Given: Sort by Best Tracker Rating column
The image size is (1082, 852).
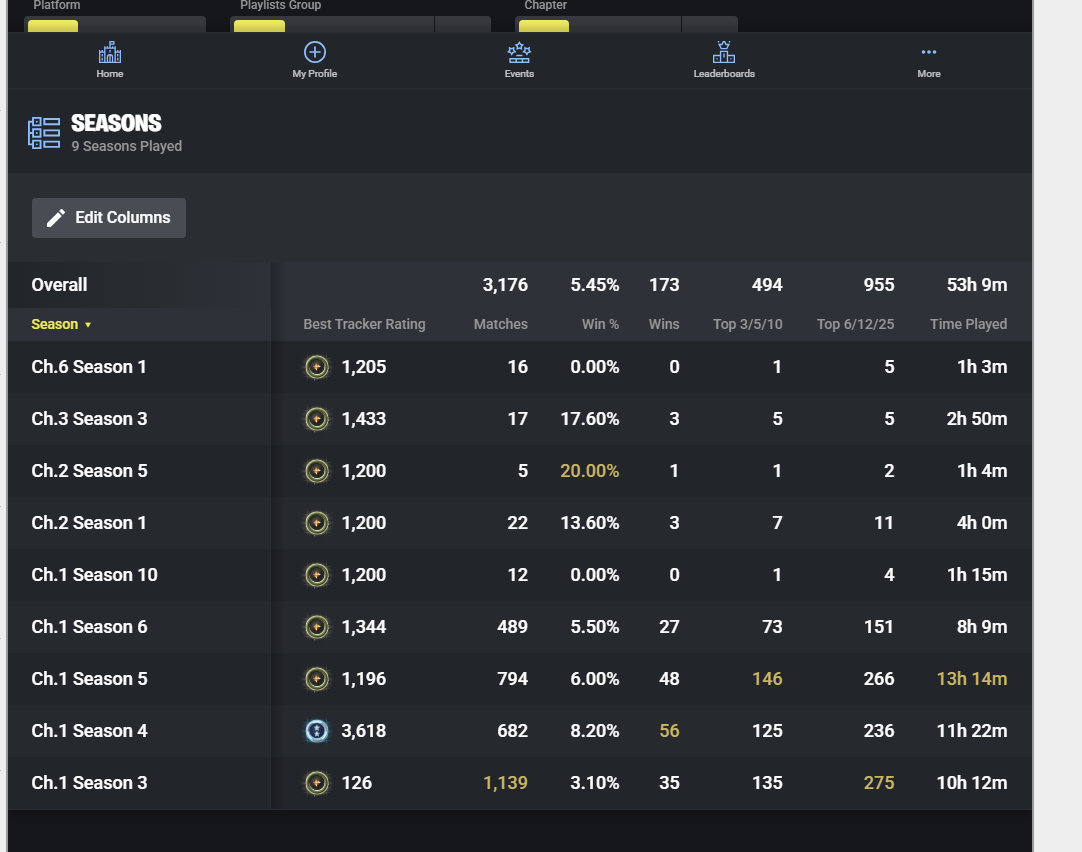Looking at the screenshot, I should (364, 324).
